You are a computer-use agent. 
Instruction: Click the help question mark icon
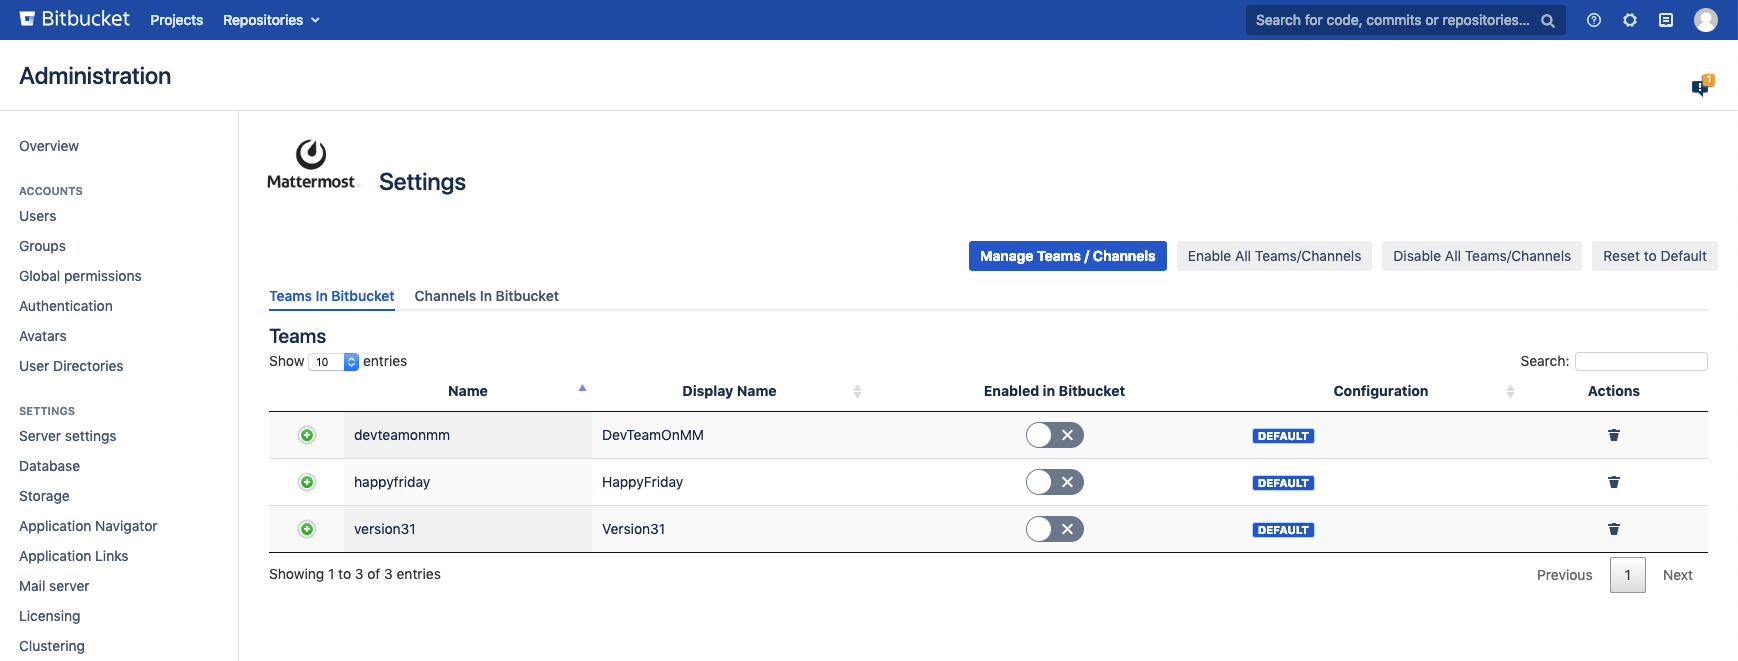pyautogui.click(x=1594, y=20)
